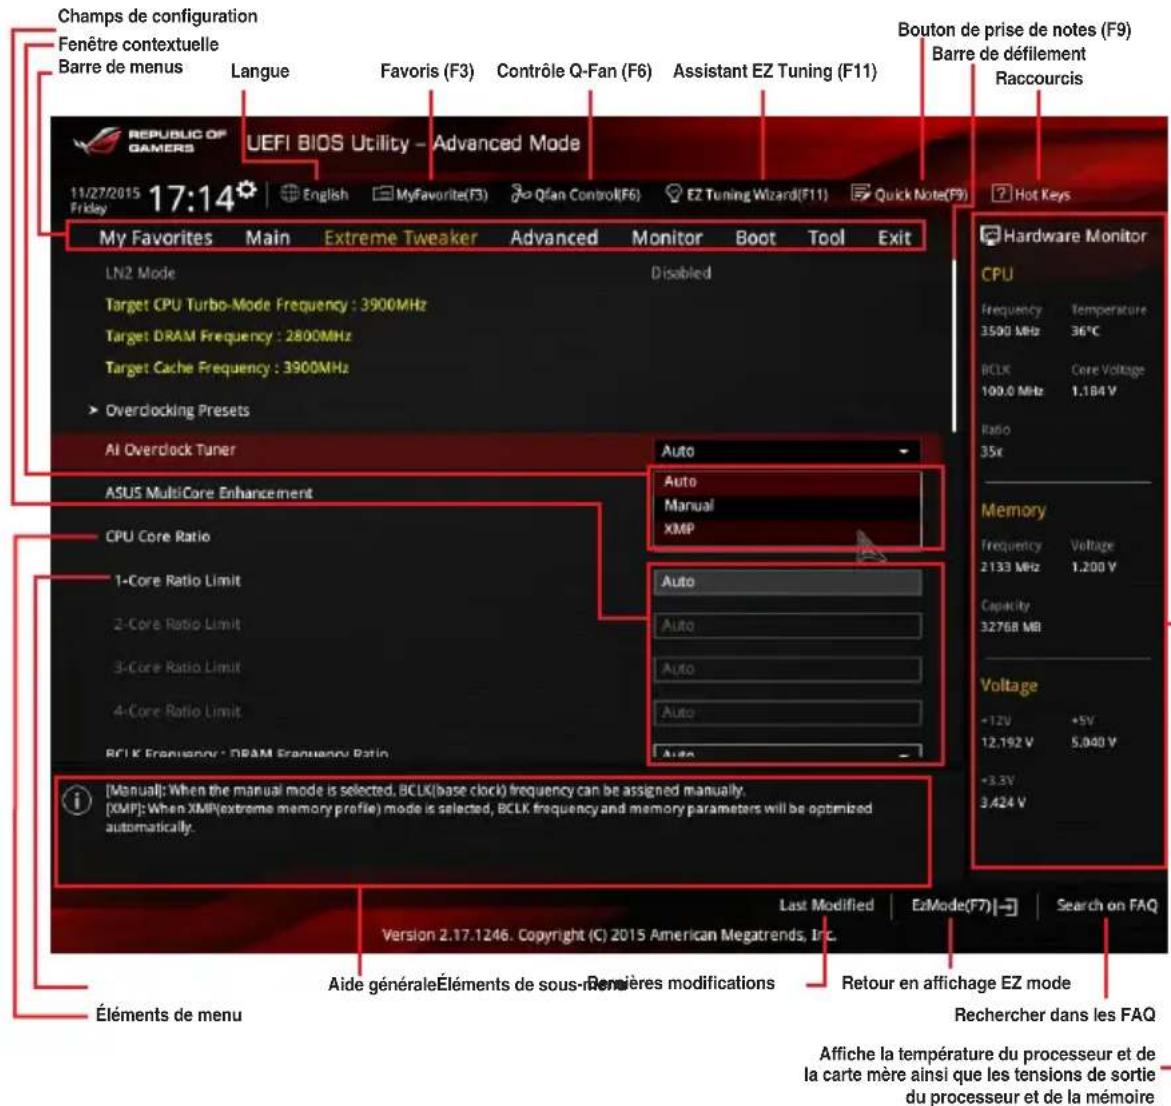1171x1106 pixels.
Task: Open the Tool tab
Action: [826, 237]
